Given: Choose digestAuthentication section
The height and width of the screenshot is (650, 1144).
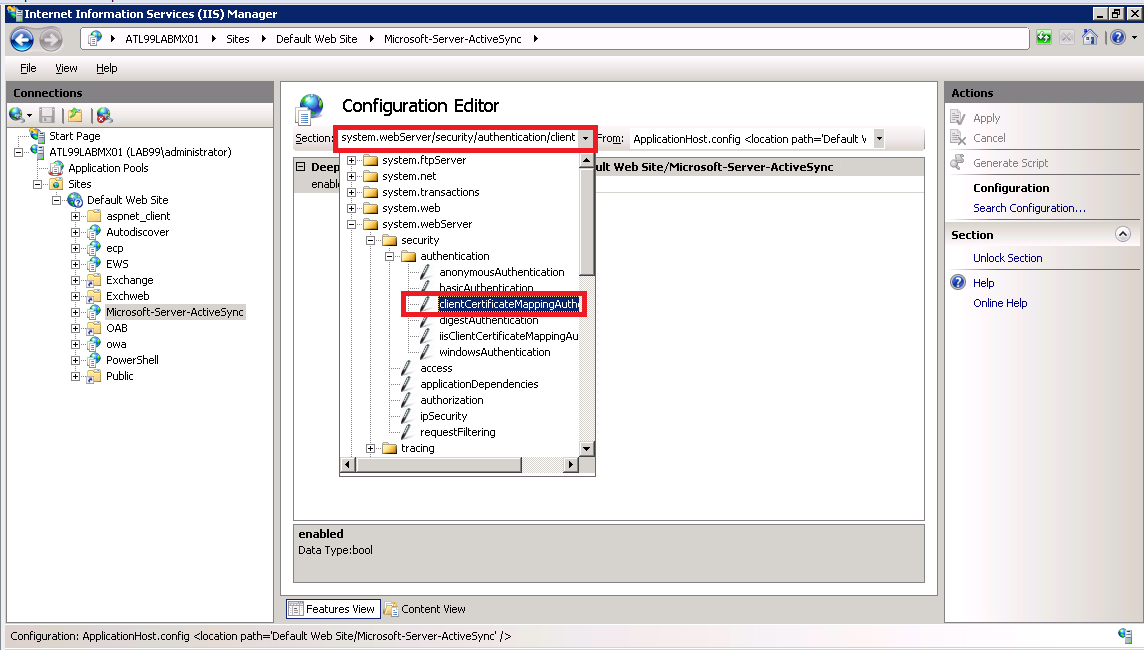Looking at the screenshot, I should tap(489, 320).
